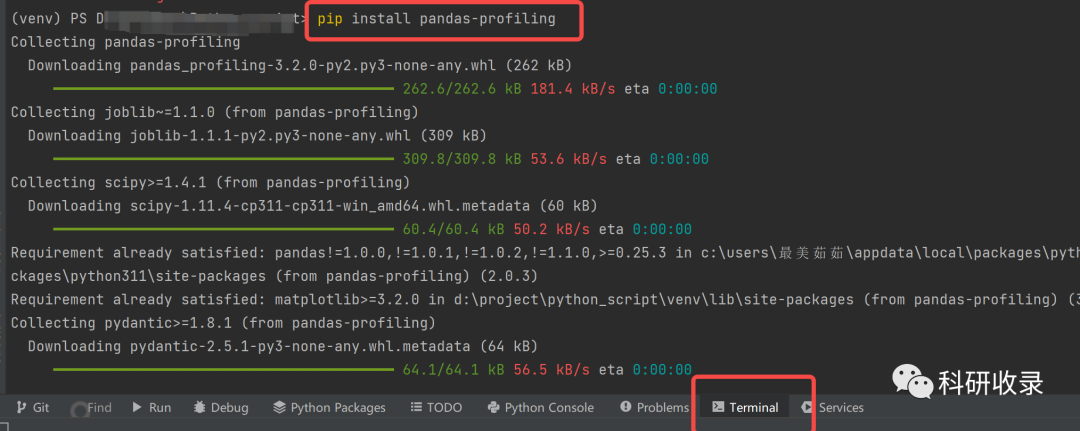Click the Python Console snake icon

(x=493, y=408)
